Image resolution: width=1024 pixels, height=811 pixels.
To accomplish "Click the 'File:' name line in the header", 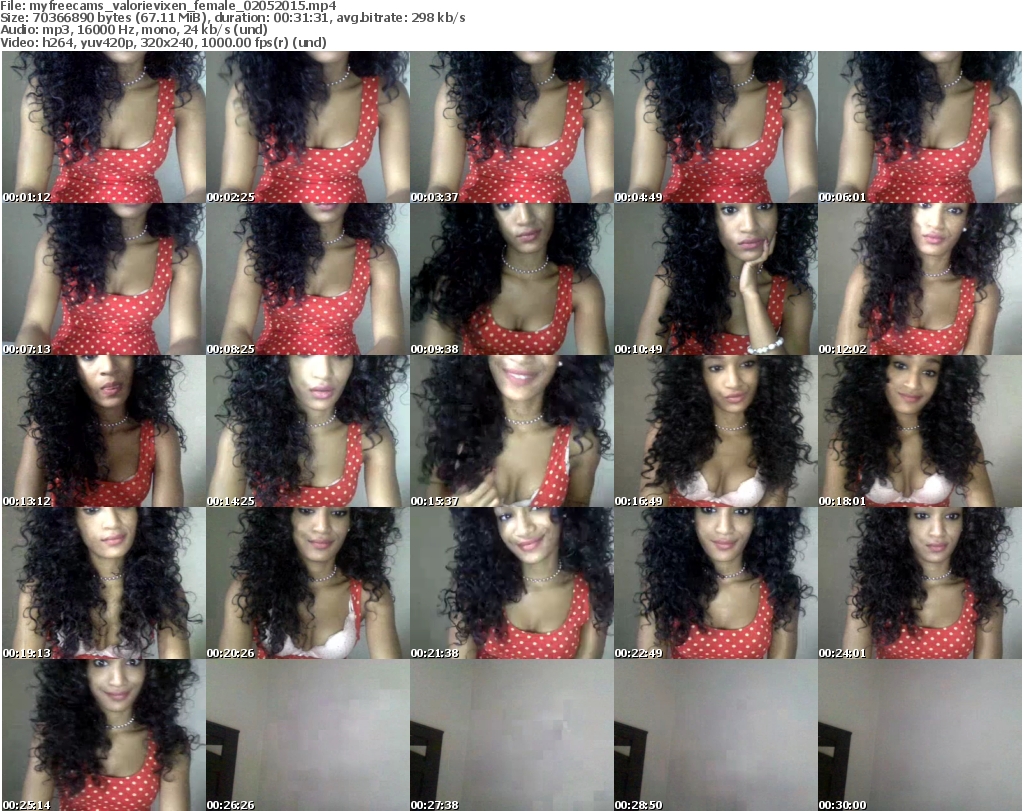I will pos(168,6).
